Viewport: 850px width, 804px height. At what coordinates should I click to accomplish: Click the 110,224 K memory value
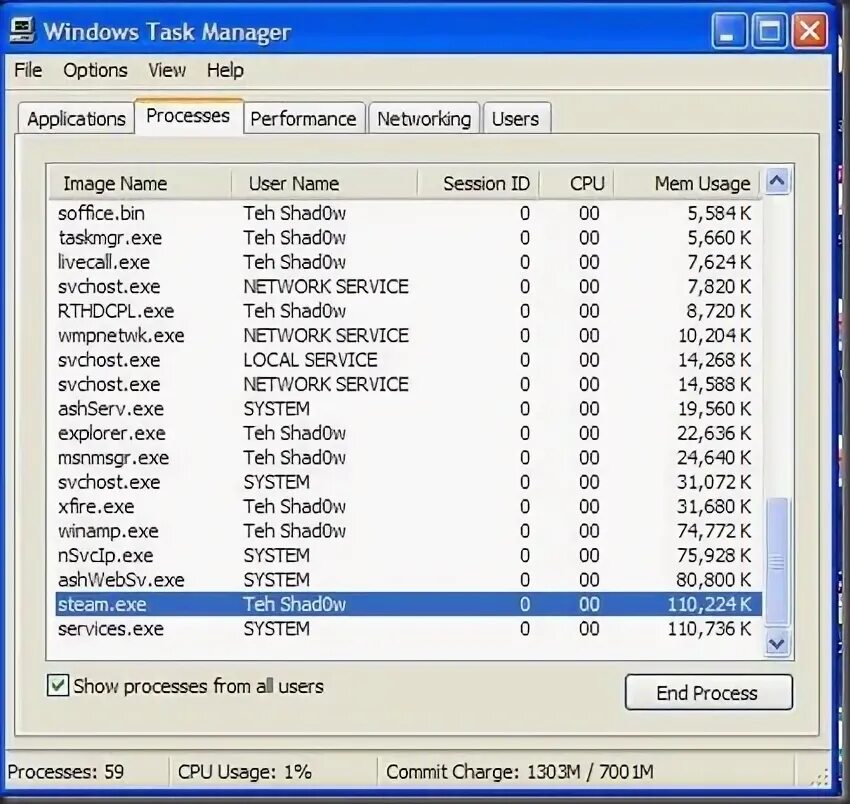(709, 604)
